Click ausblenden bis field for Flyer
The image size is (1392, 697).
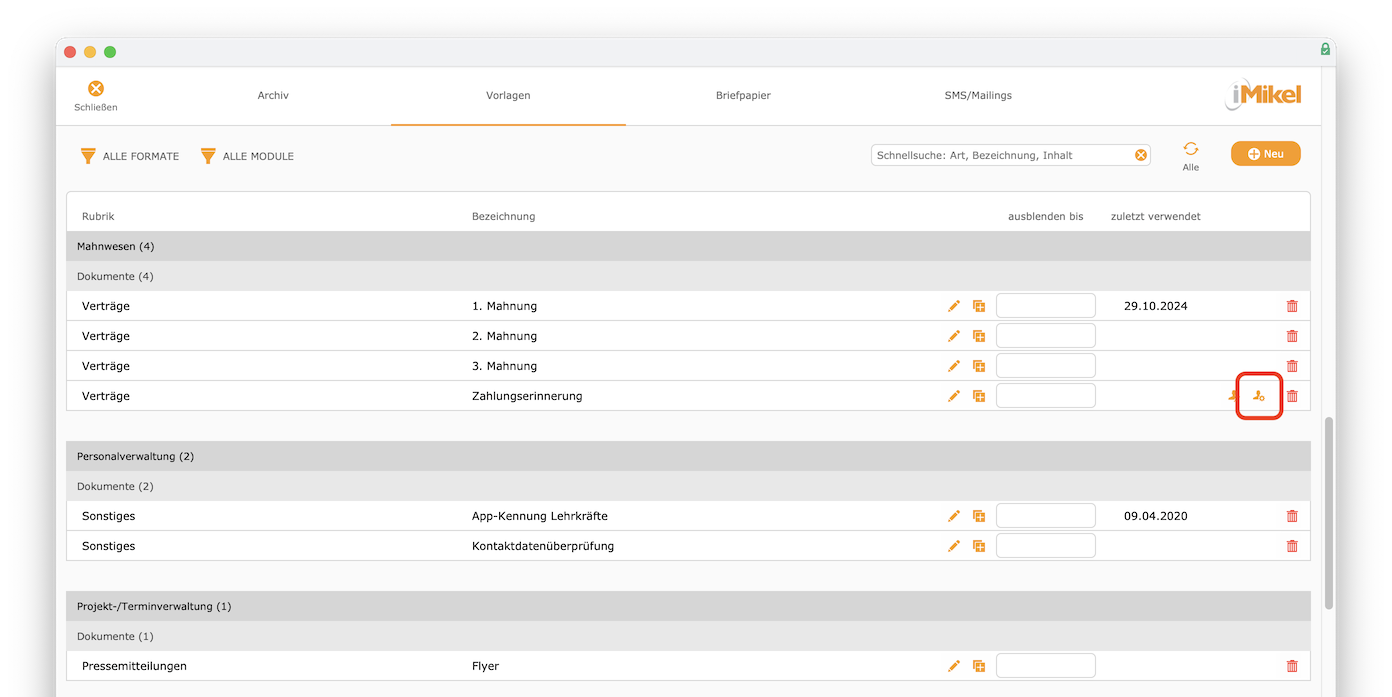click(x=1046, y=666)
